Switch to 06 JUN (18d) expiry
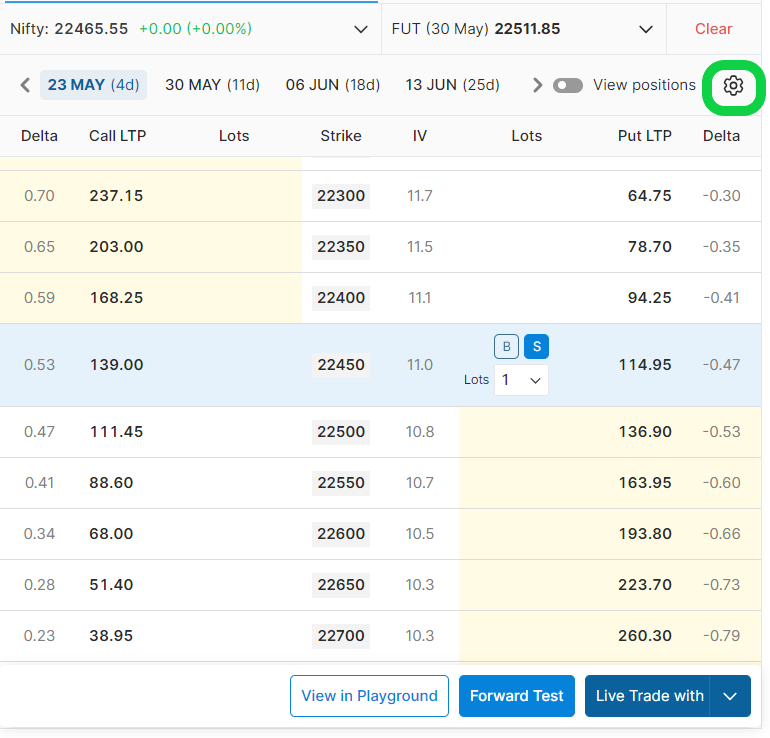 pos(333,85)
